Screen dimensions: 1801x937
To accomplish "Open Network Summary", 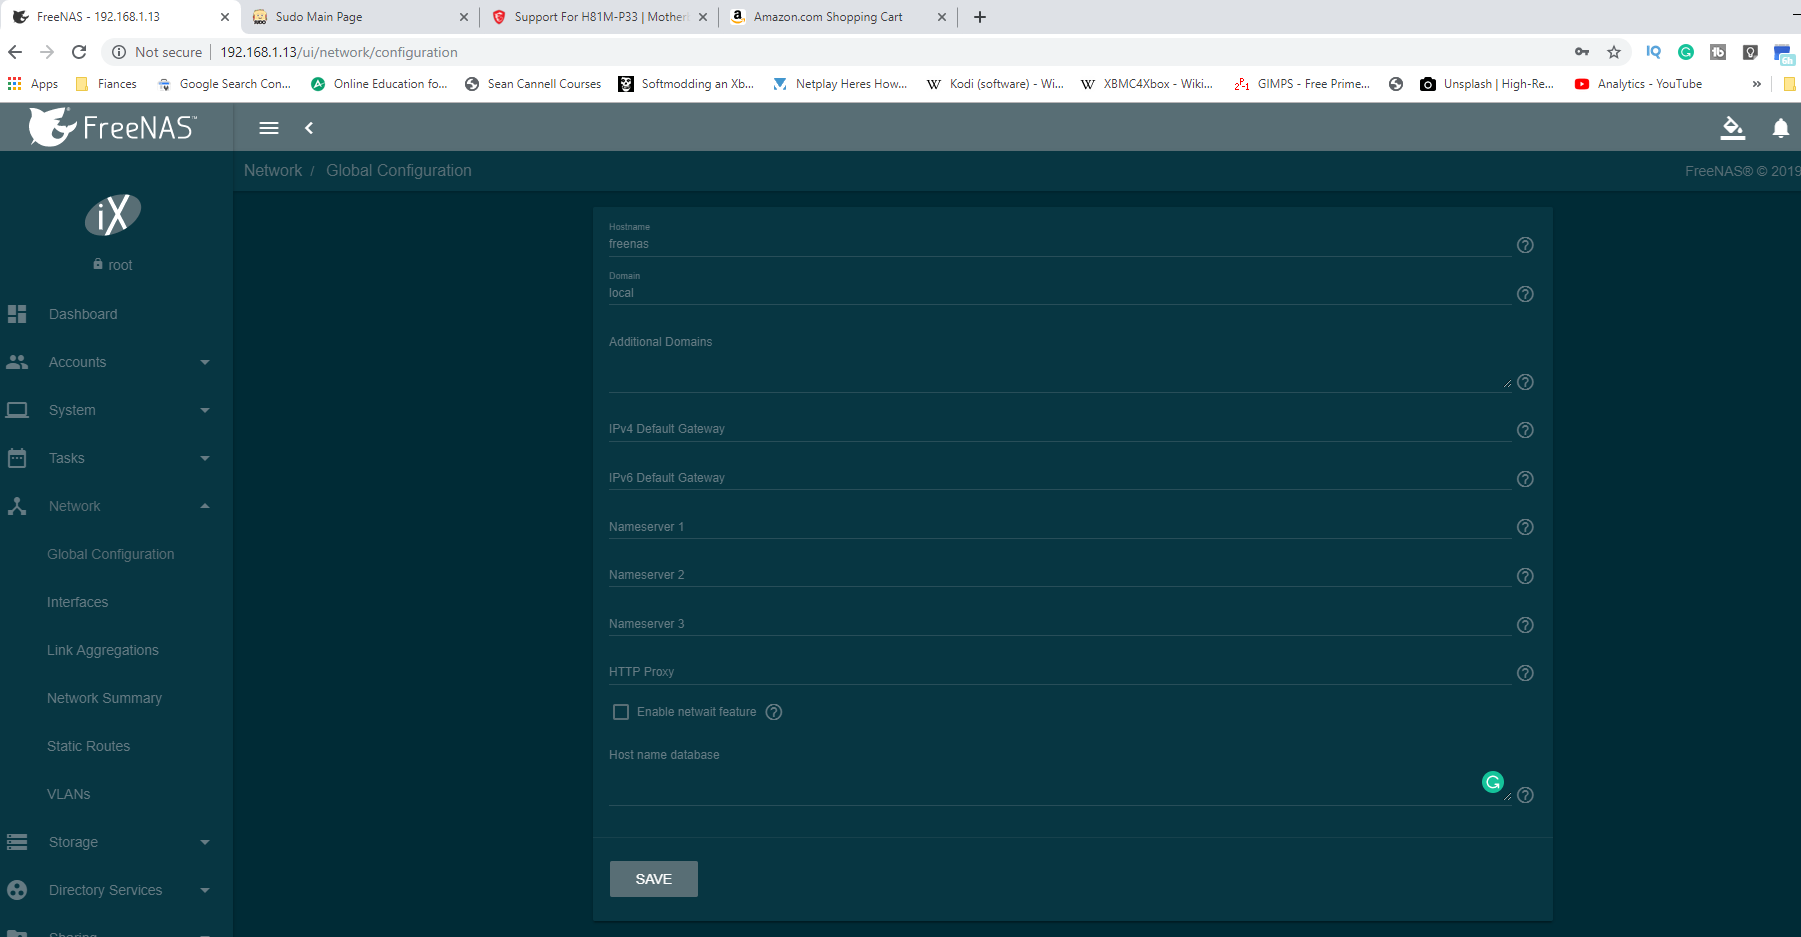I will (104, 698).
